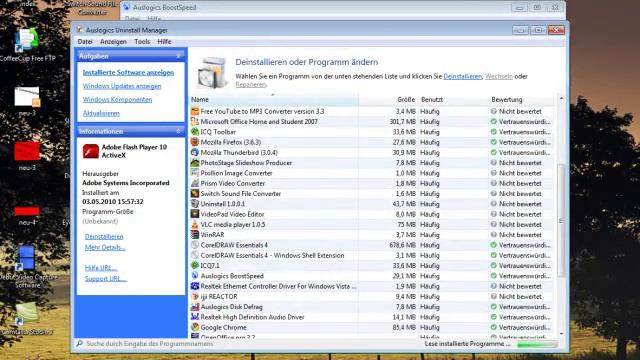Select the iiji REACTOR icon
The image size is (640, 360).
(x=195, y=296)
